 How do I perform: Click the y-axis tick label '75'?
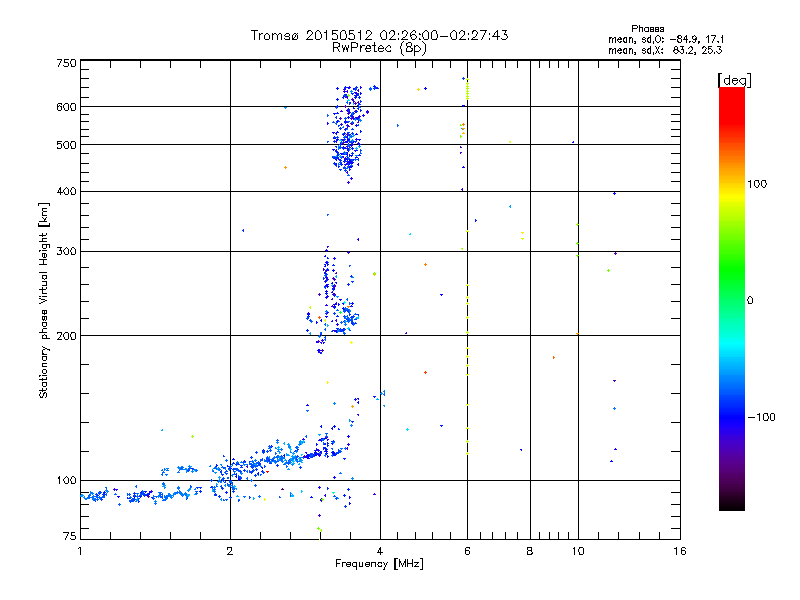70,536
